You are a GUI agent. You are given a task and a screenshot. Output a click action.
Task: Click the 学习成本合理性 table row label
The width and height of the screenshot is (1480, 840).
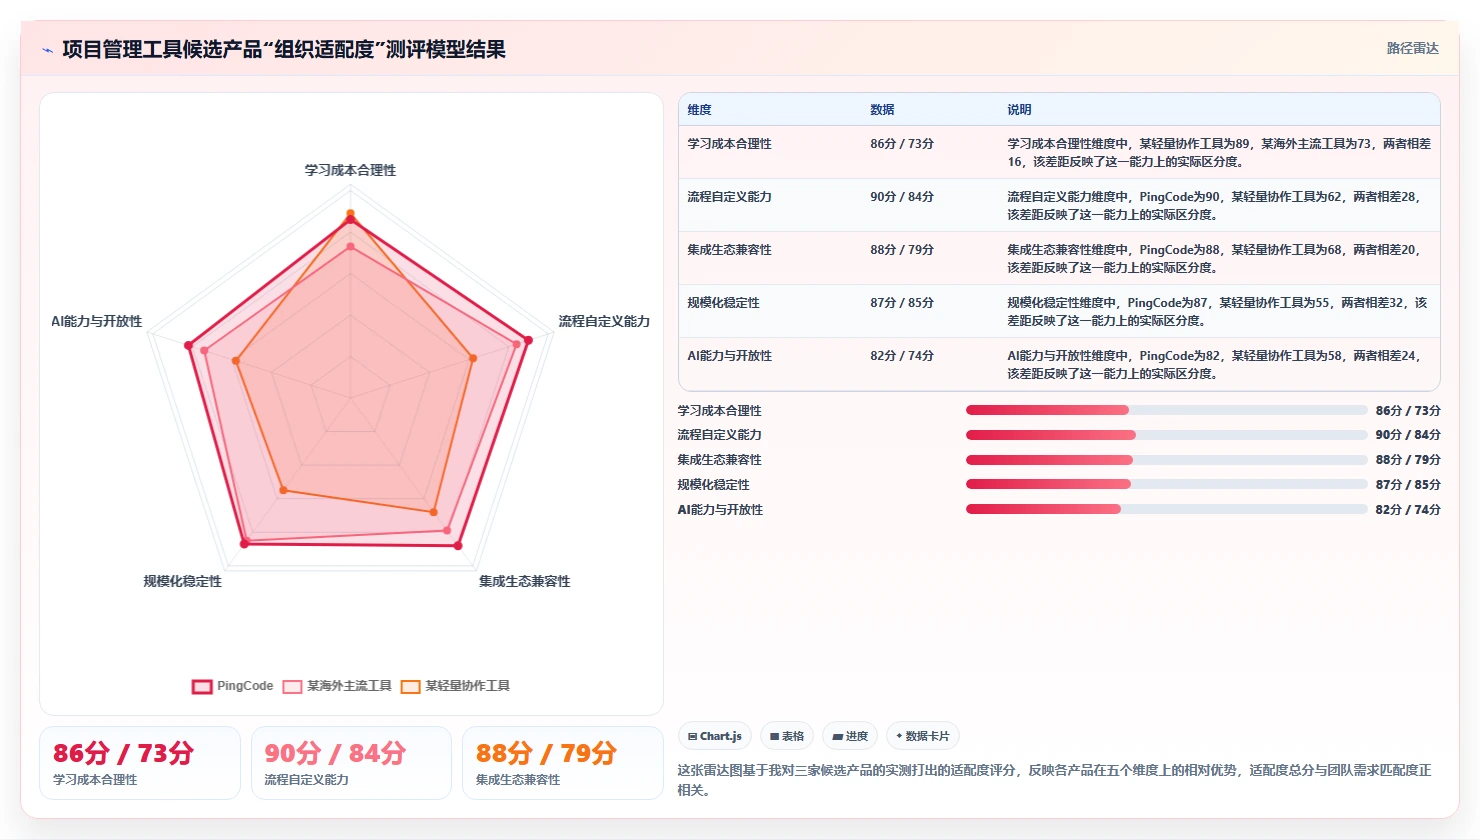click(729, 144)
